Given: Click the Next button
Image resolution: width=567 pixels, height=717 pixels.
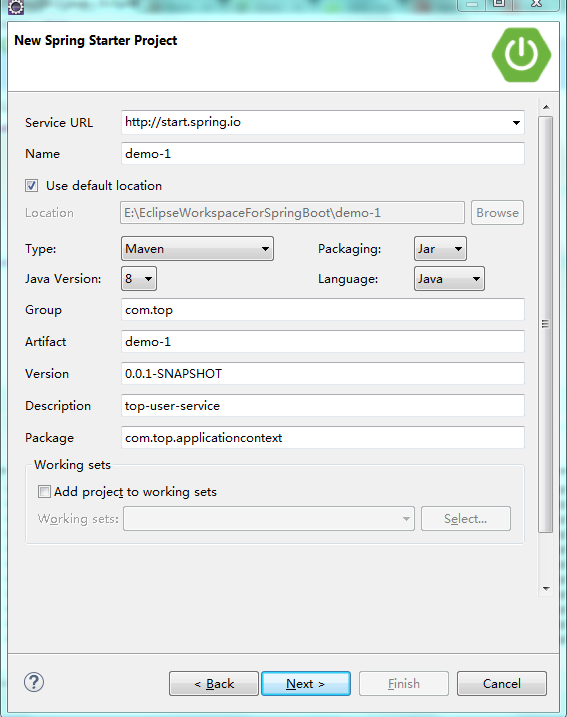Looking at the screenshot, I should [306, 684].
